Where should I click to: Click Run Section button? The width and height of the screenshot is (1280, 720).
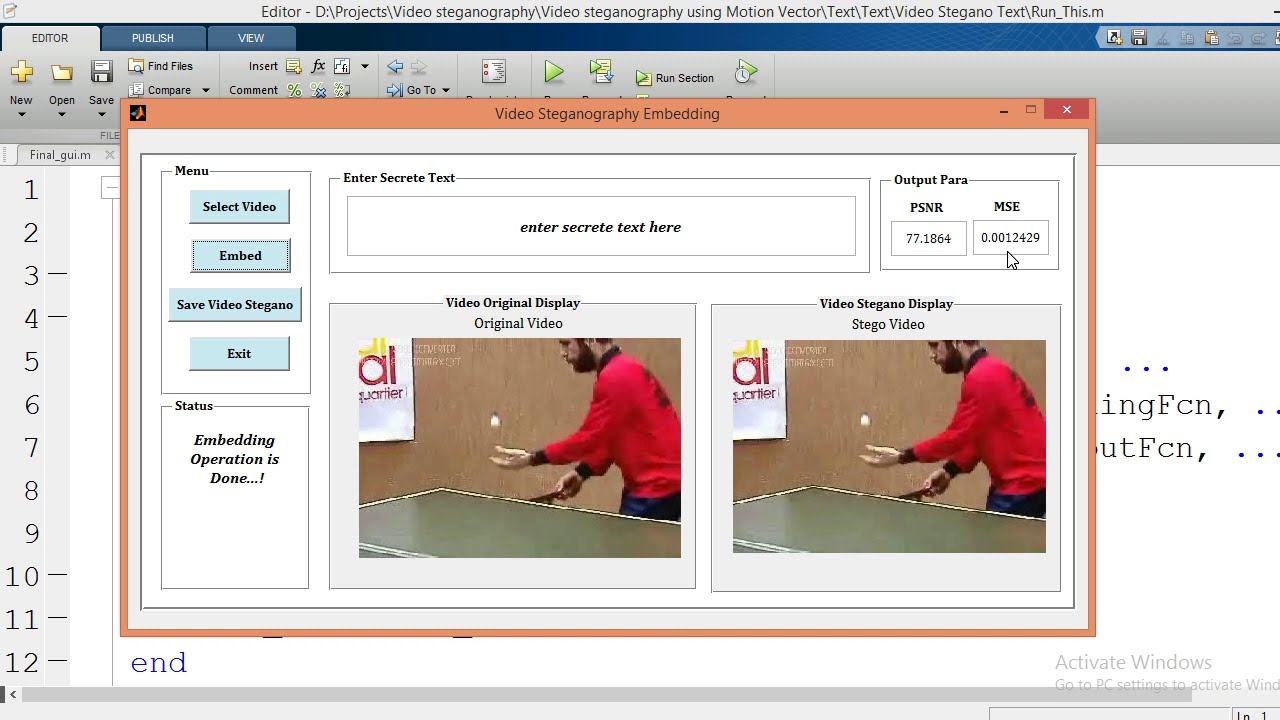(675, 78)
